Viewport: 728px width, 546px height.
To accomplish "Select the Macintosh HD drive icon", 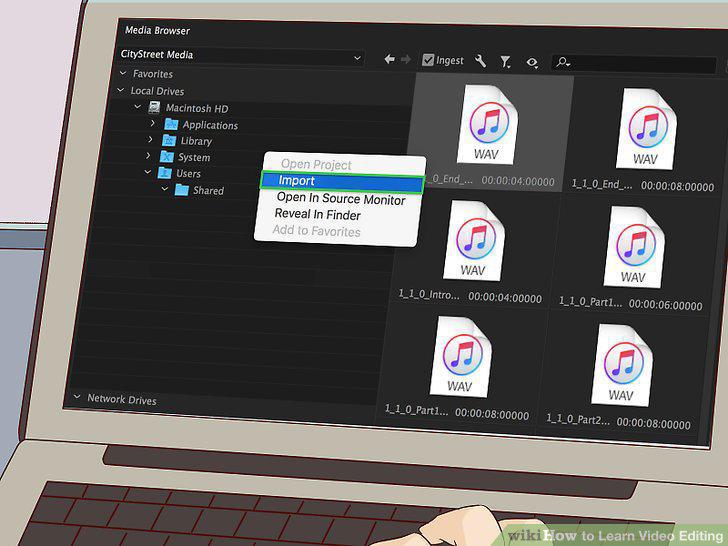I will (154, 107).
